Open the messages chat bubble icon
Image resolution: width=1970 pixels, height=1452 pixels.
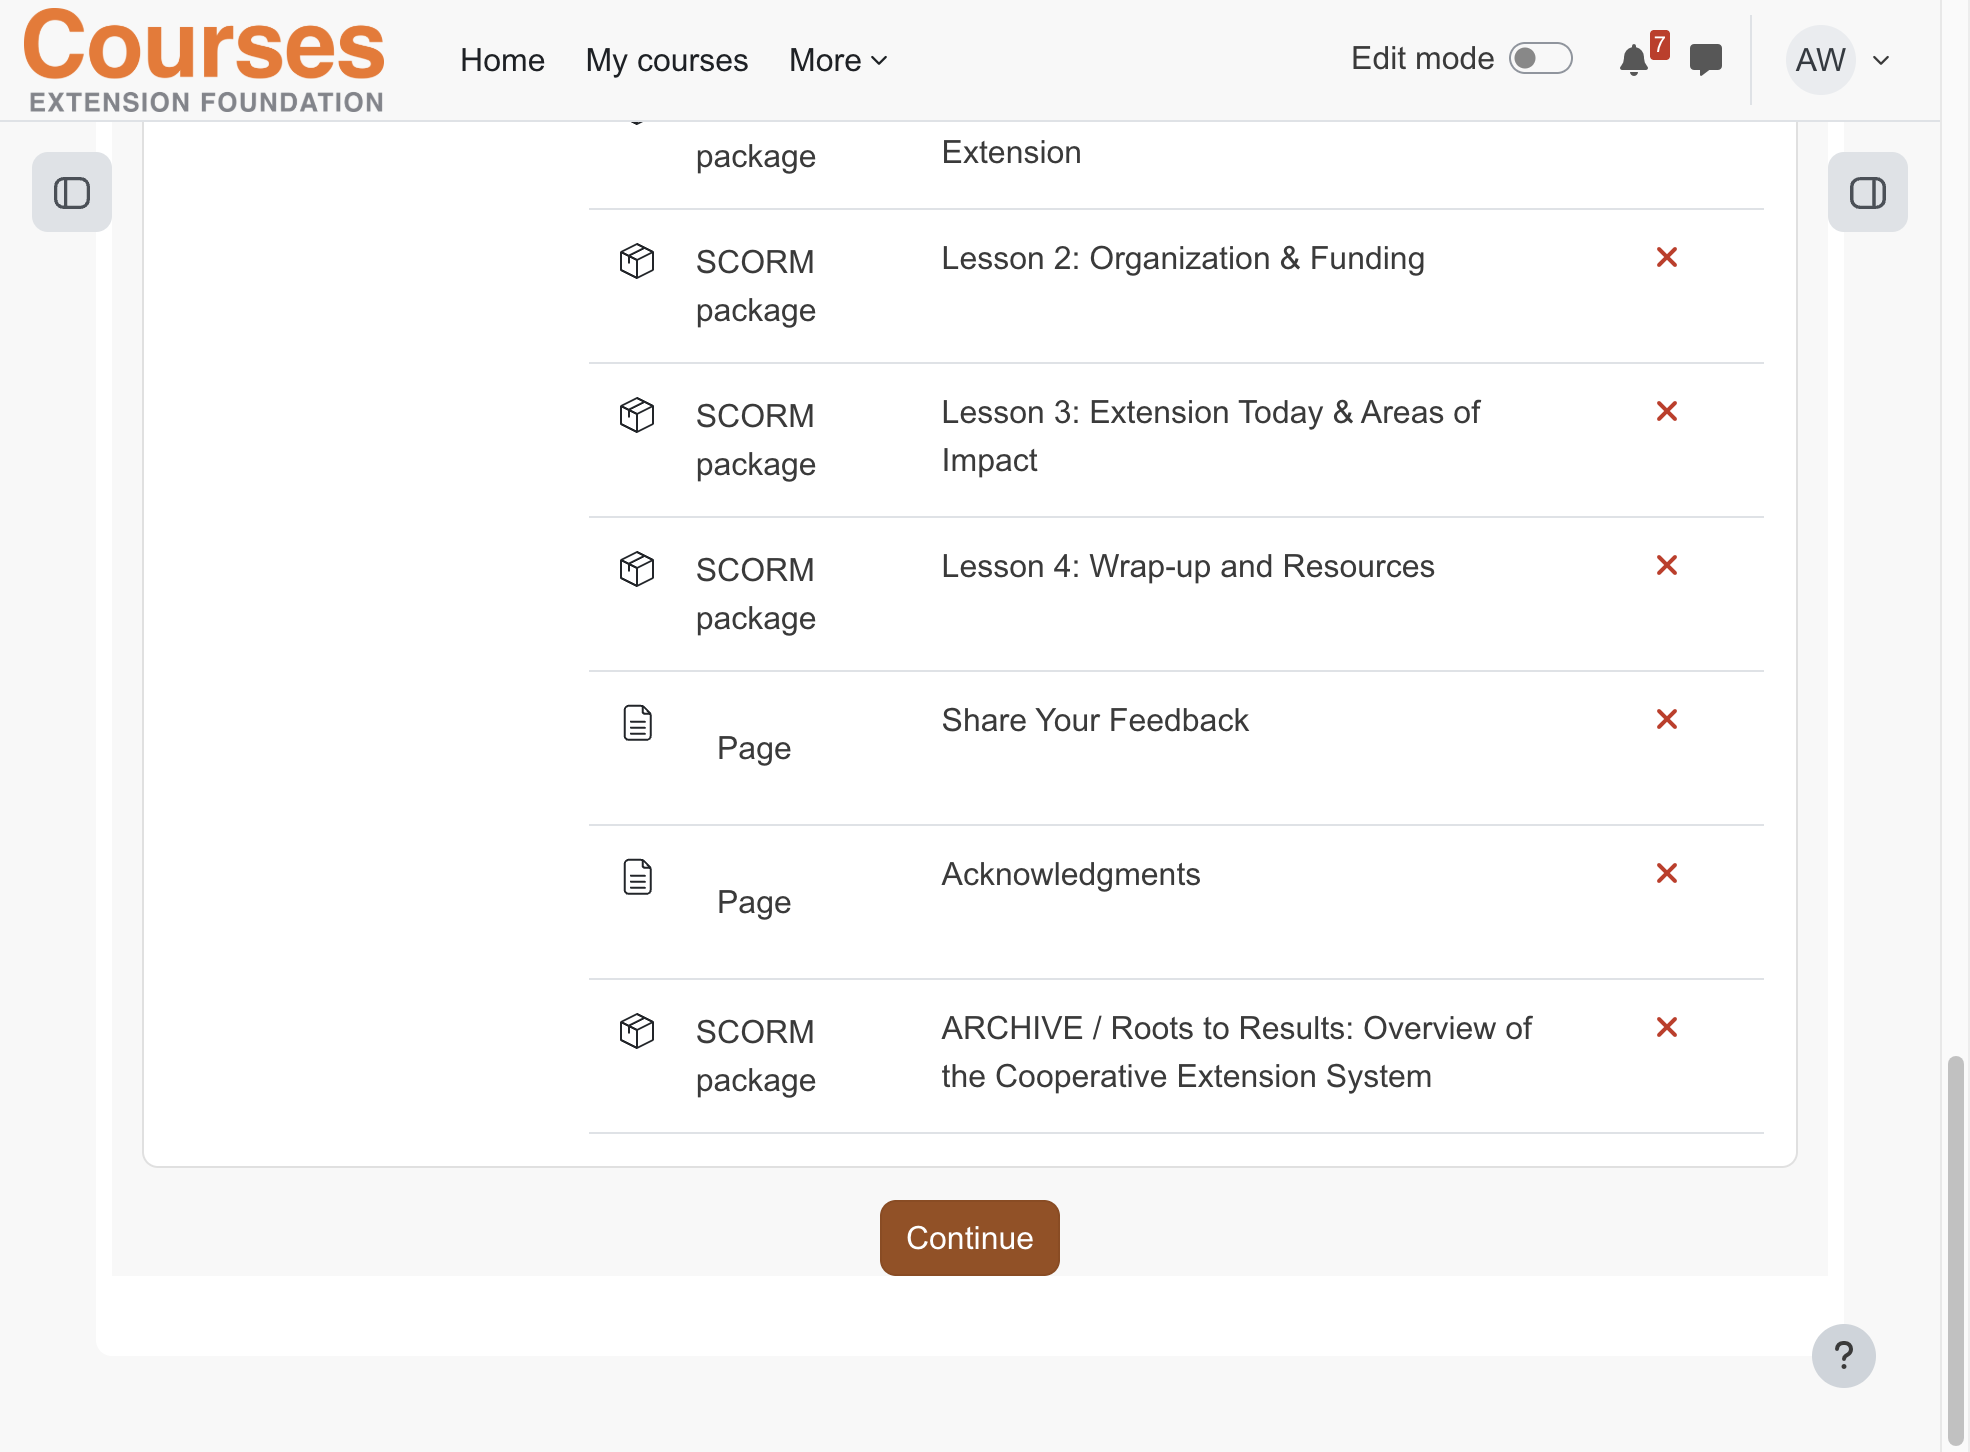[x=1706, y=60]
